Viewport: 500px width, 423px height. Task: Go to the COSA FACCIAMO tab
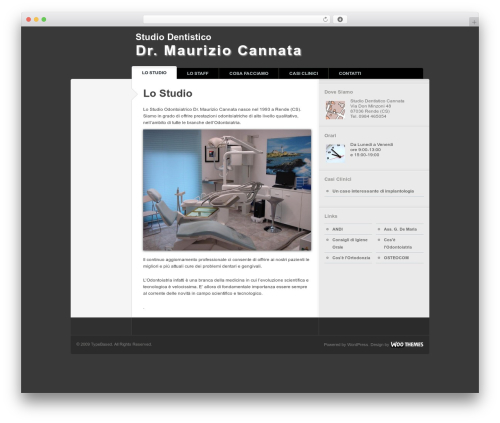tap(249, 73)
